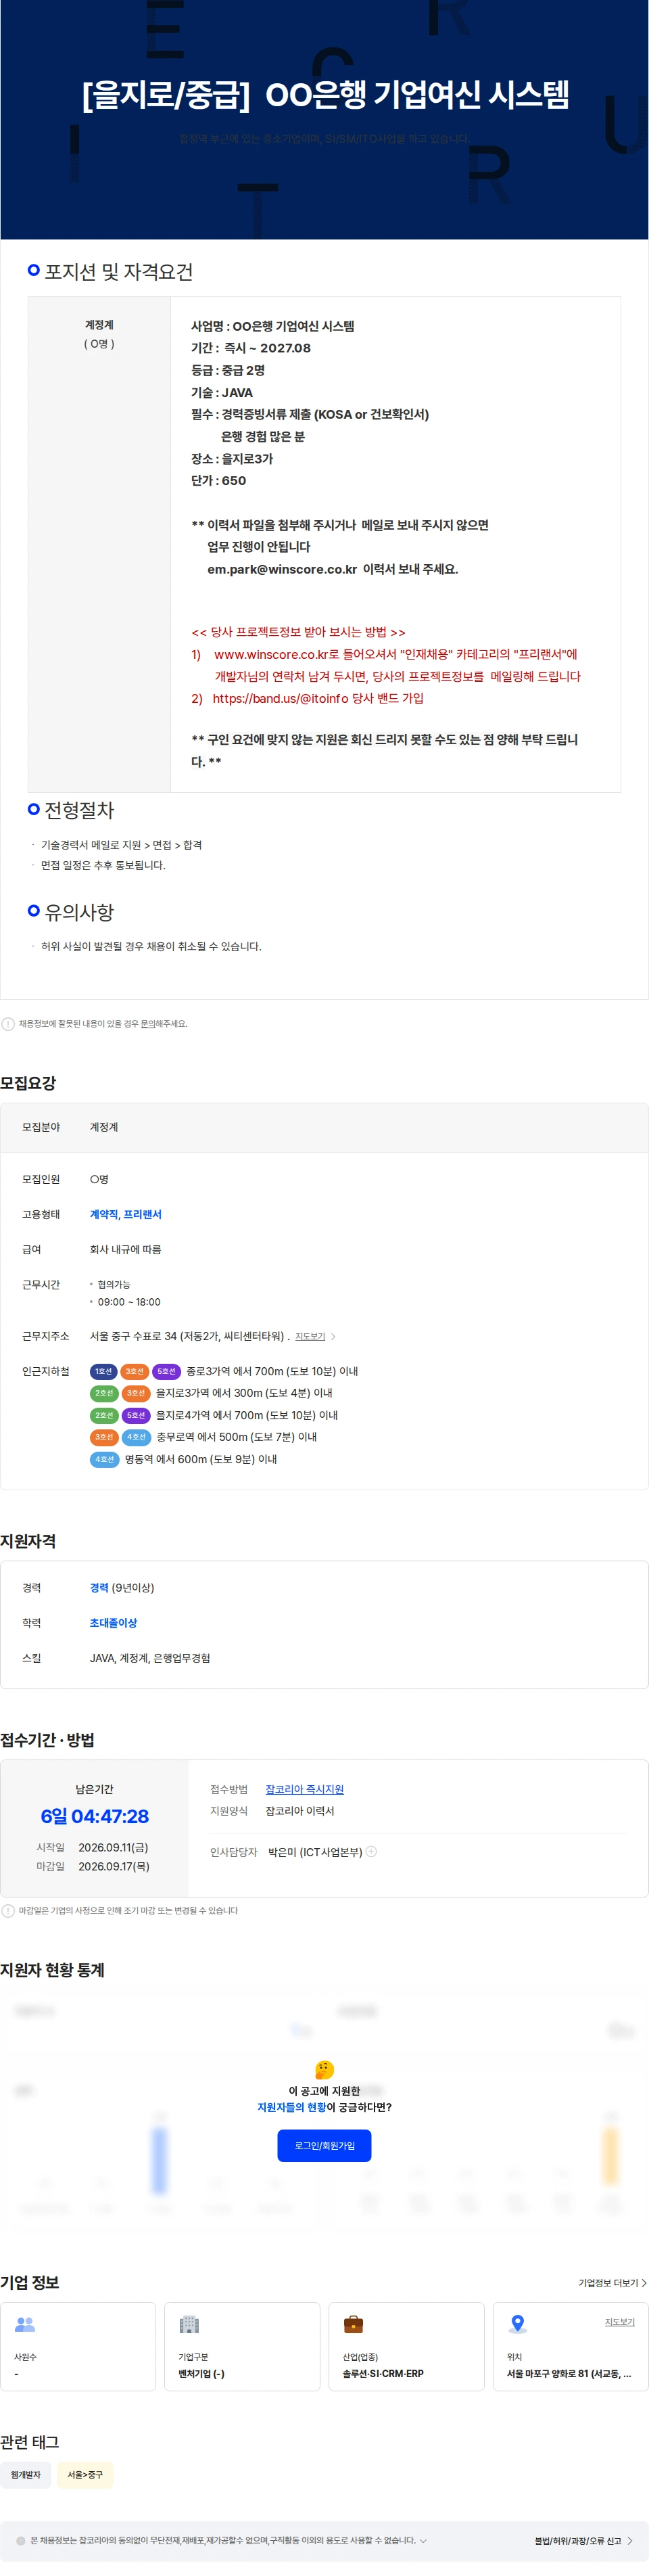This screenshot has height=2576, width=649.
Task: Click the 로그인/회원가입 button
Action: tap(324, 2145)
